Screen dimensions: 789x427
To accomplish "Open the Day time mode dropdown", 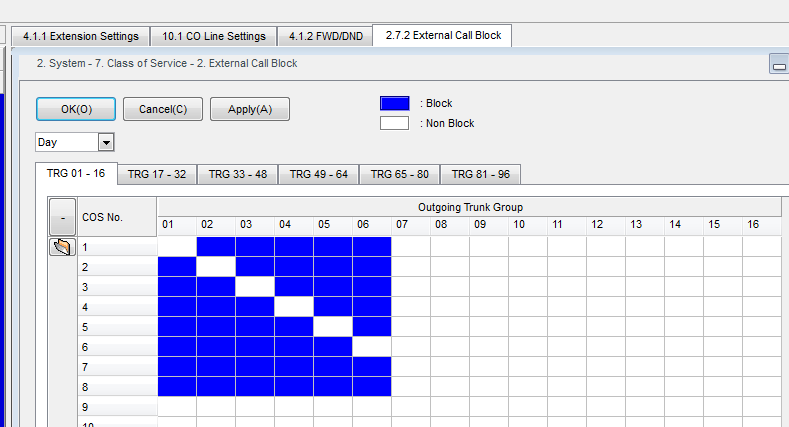I will coord(106,142).
